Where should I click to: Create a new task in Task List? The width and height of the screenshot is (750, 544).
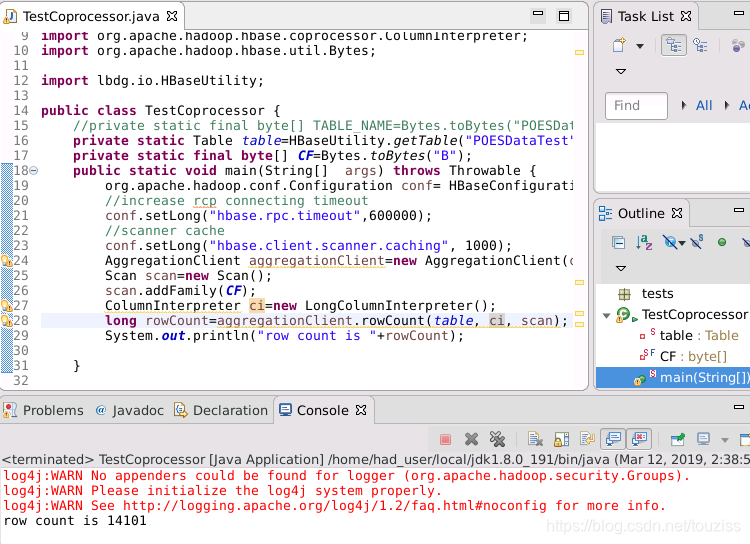[x=619, y=45]
